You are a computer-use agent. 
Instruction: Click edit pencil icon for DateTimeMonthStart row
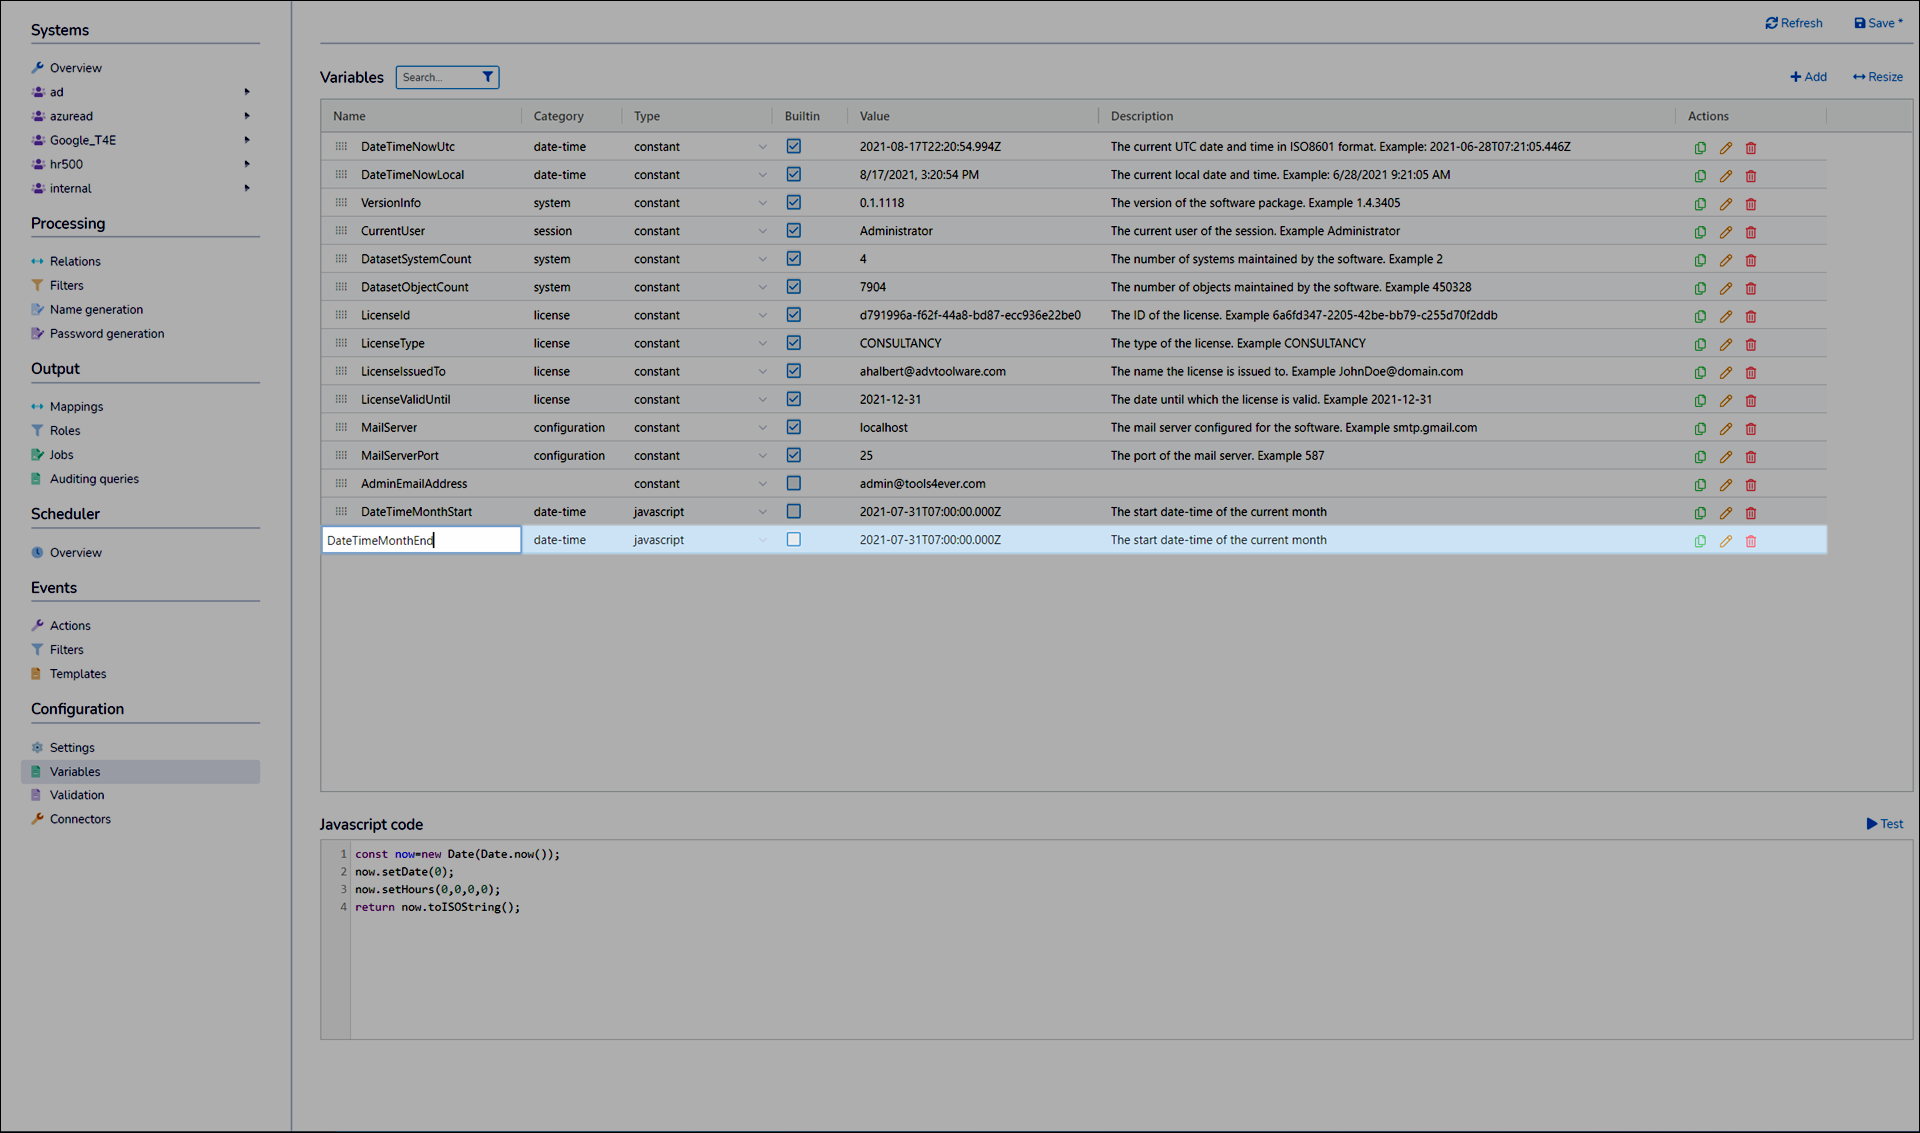coord(1726,512)
